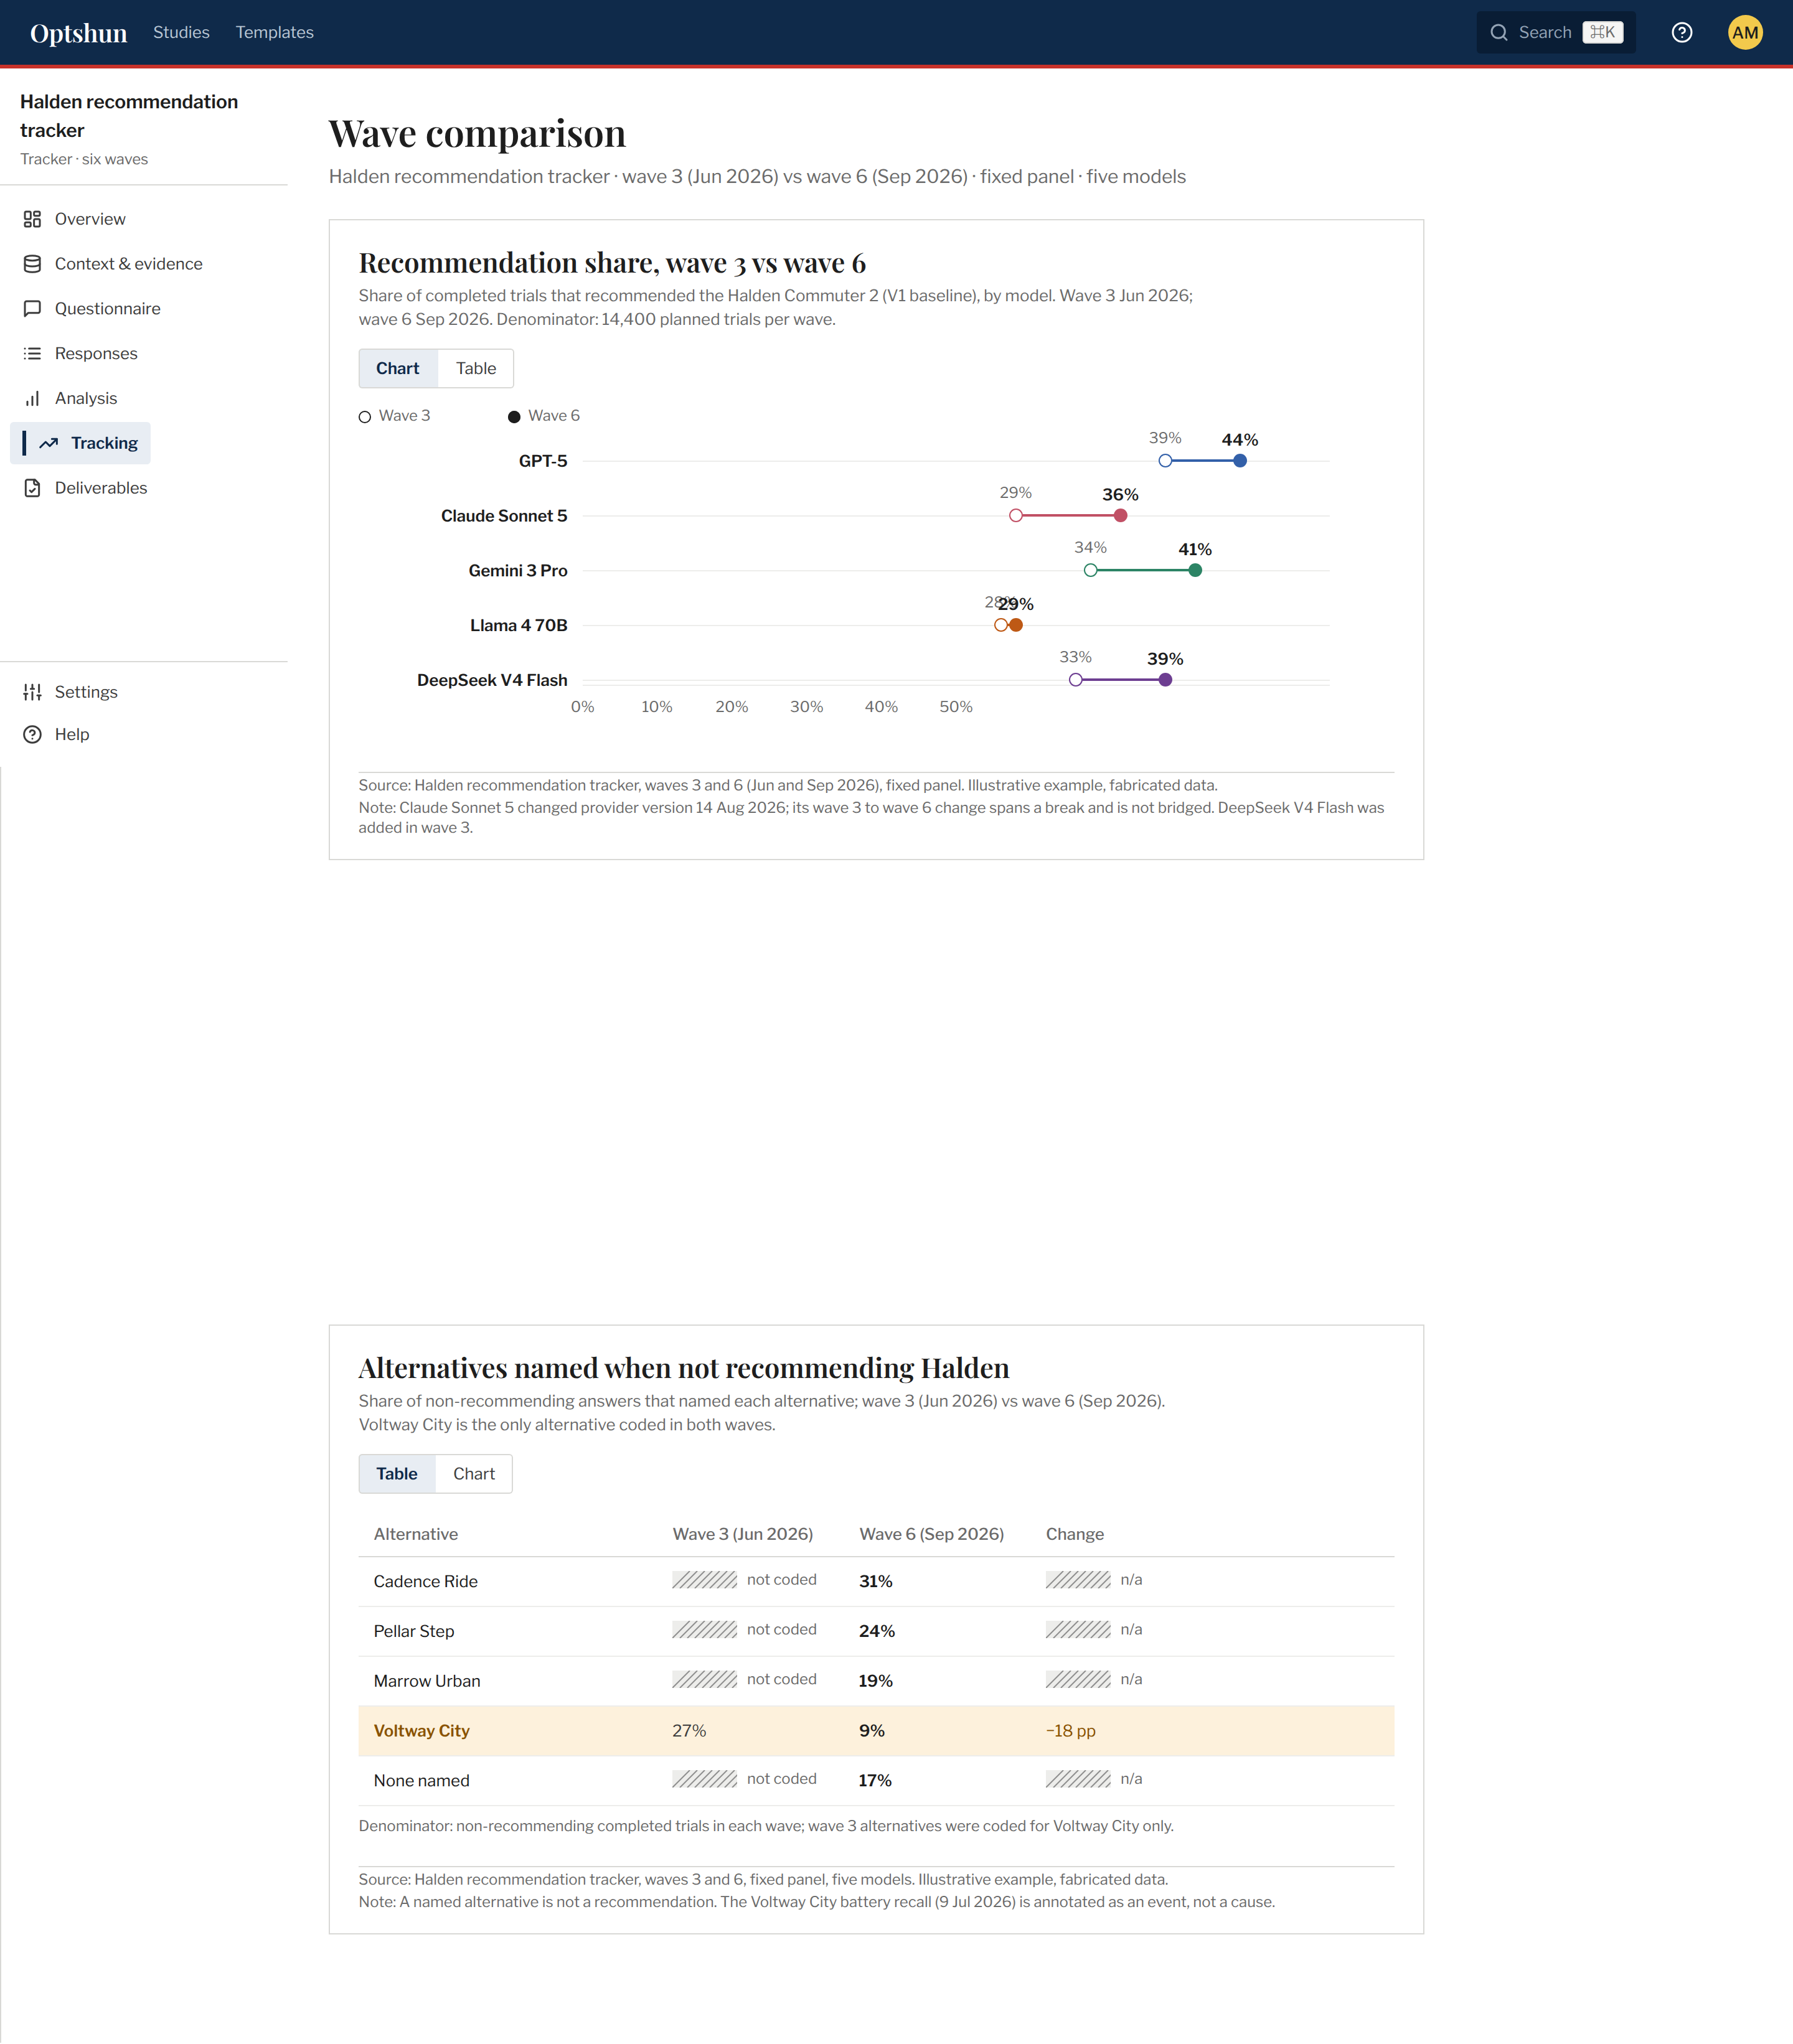Click GPT-5 wave 6 filled marker
The width and height of the screenshot is (1793, 2044).
point(1240,461)
